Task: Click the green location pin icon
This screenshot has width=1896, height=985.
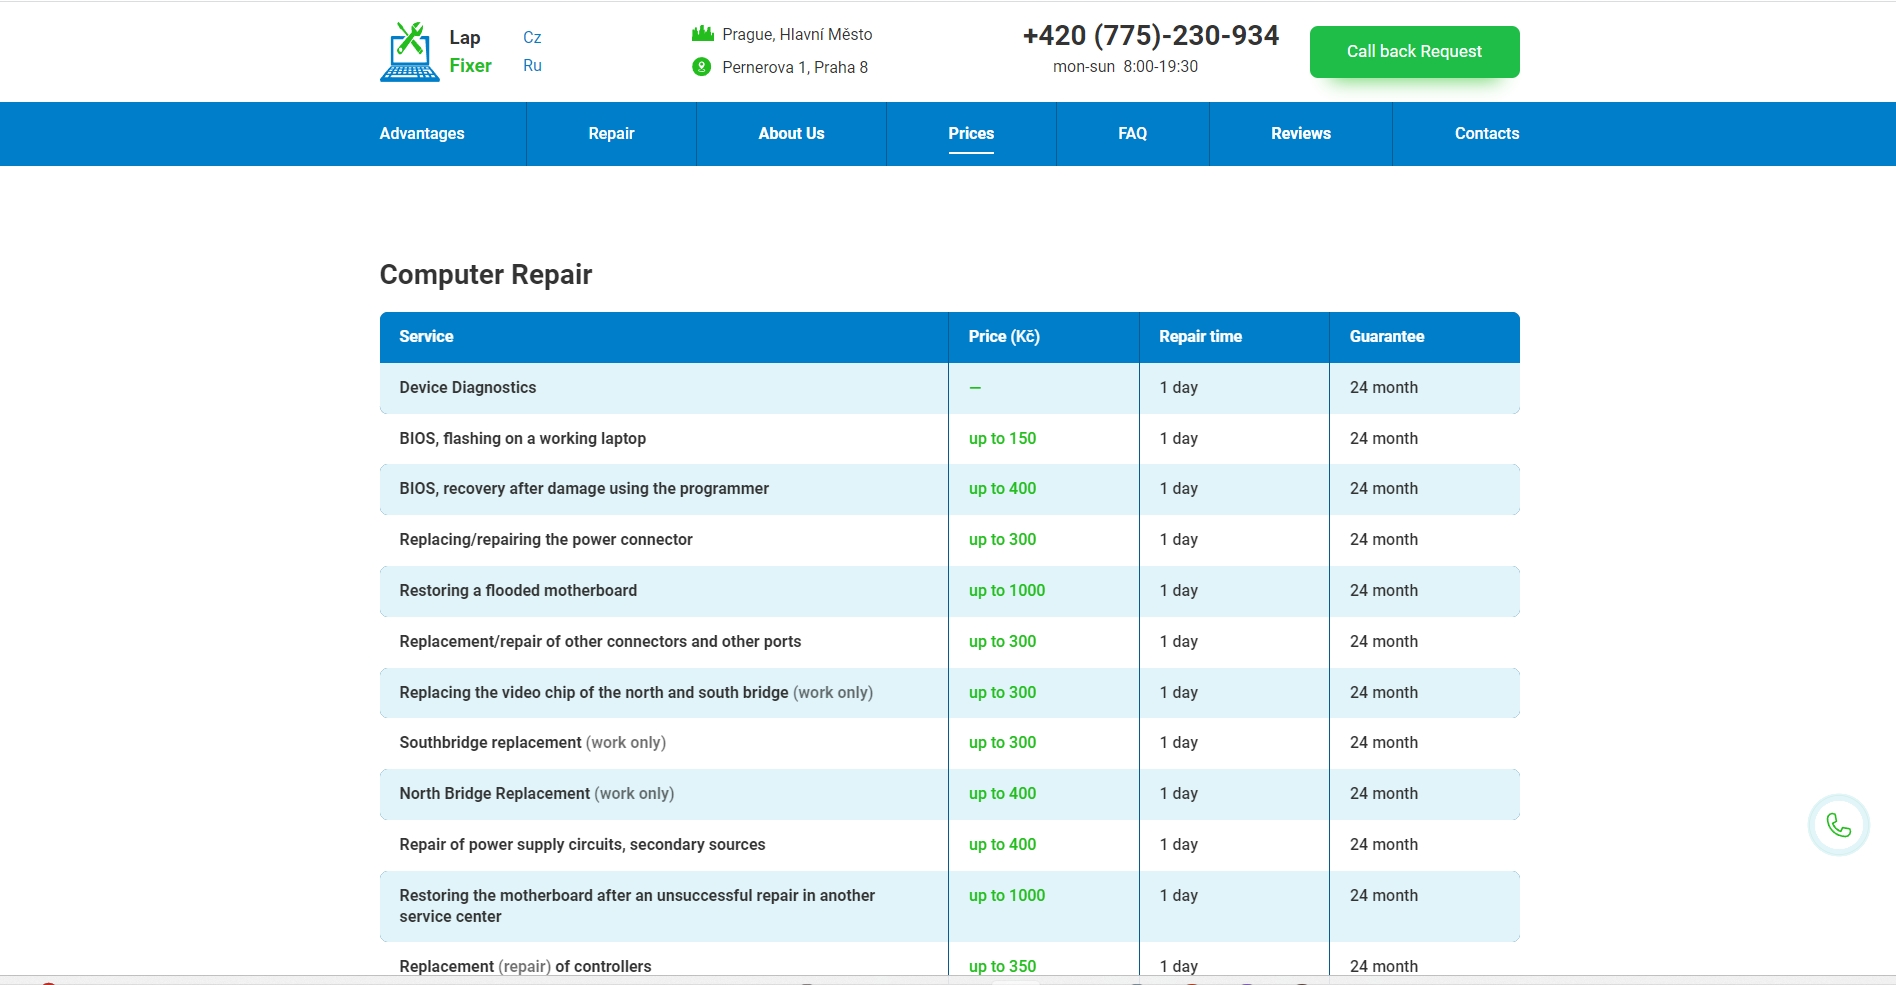Action: coord(702,67)
